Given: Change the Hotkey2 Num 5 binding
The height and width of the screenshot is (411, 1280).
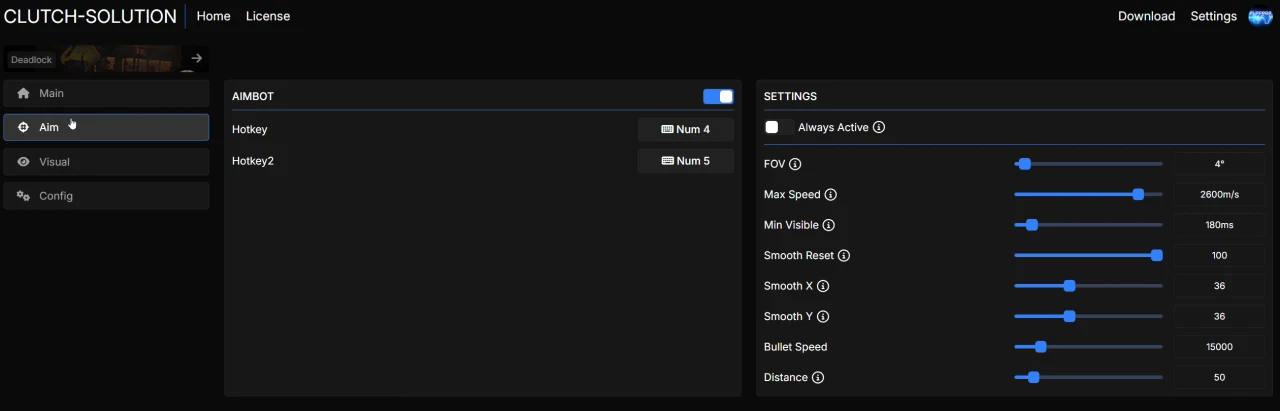Looking at the screenshot, I should (685, 160).
